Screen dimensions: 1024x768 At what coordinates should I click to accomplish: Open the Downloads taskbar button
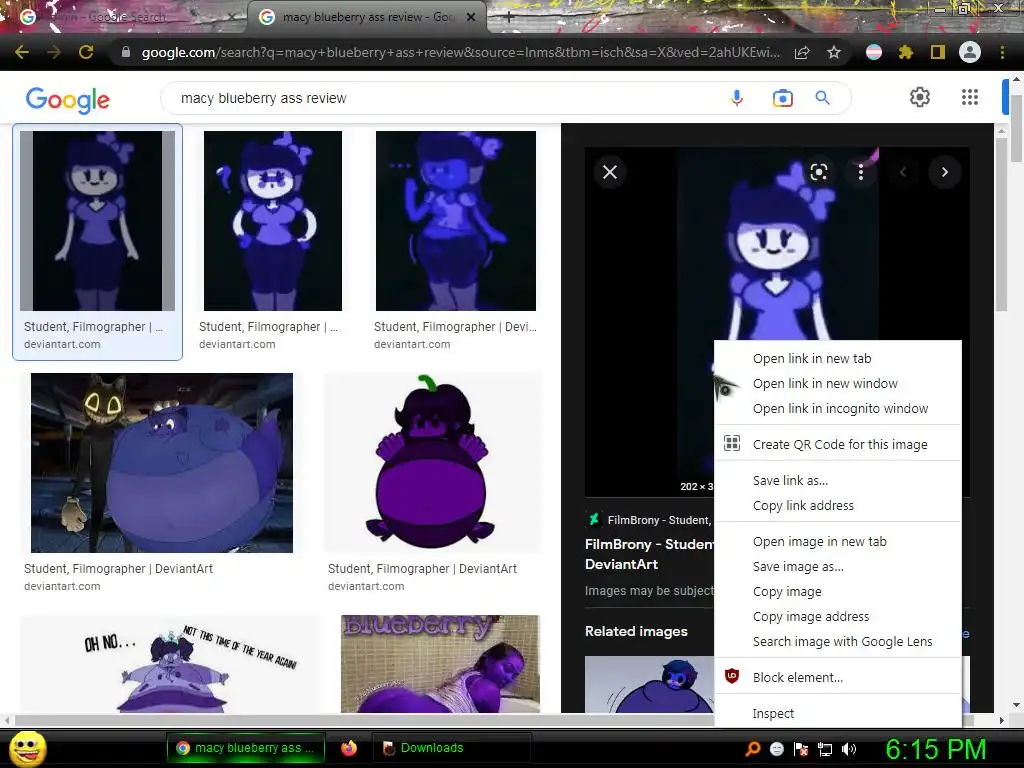[x=451, y=748]
